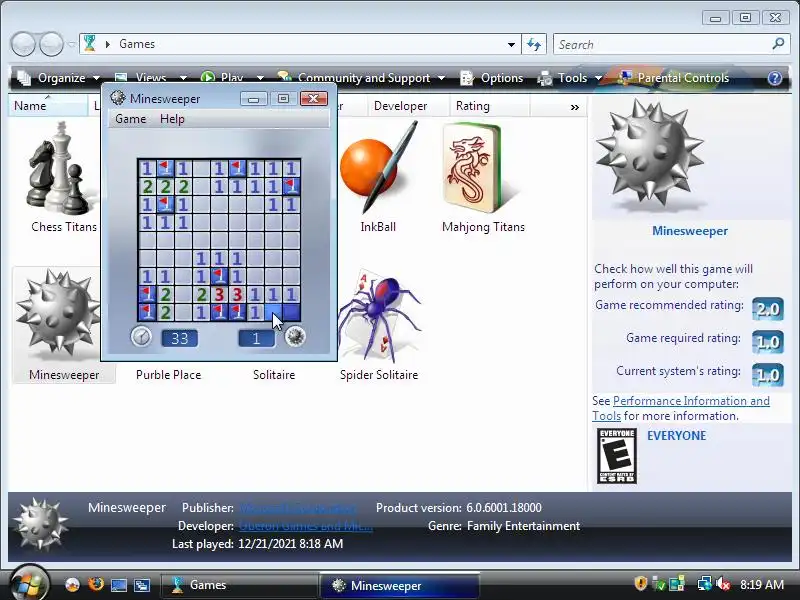Click the flagged tile in the top row, second column
Viewport: 800px width, 600px height.
click(x=165, y=168)
